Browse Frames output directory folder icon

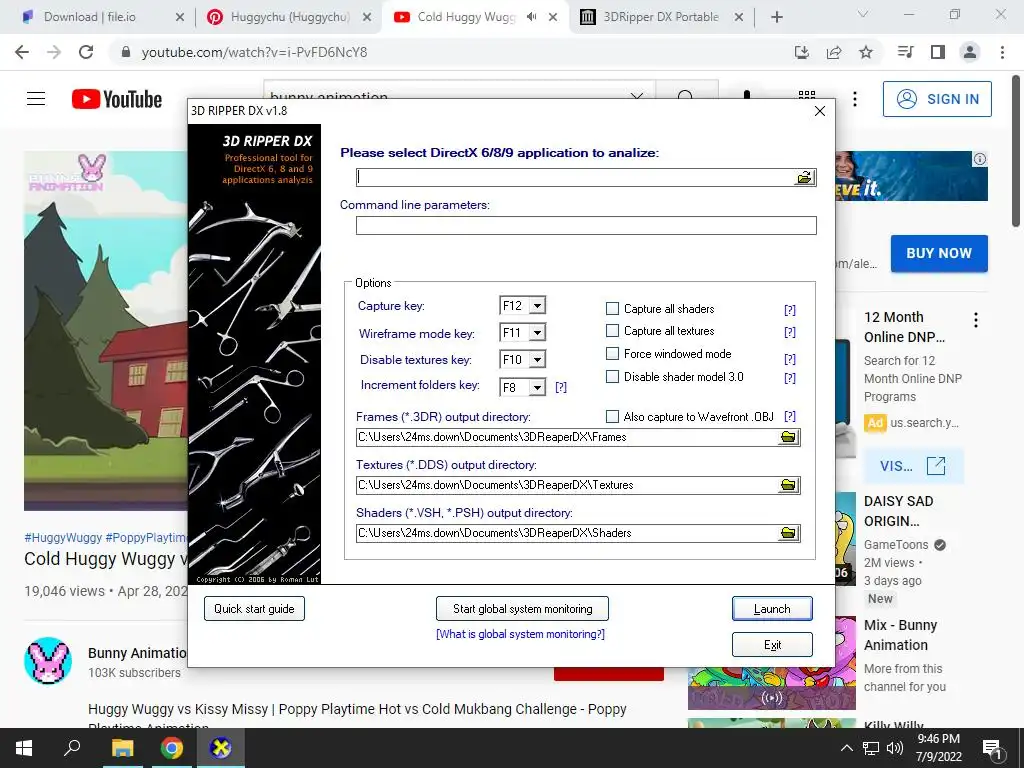point(789,437)
